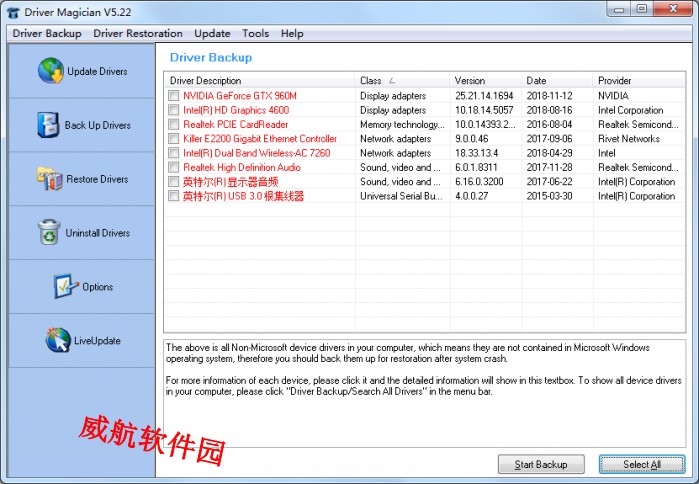
Task: Click the Options checkmark icon
Action: click(x=66, y=286)
